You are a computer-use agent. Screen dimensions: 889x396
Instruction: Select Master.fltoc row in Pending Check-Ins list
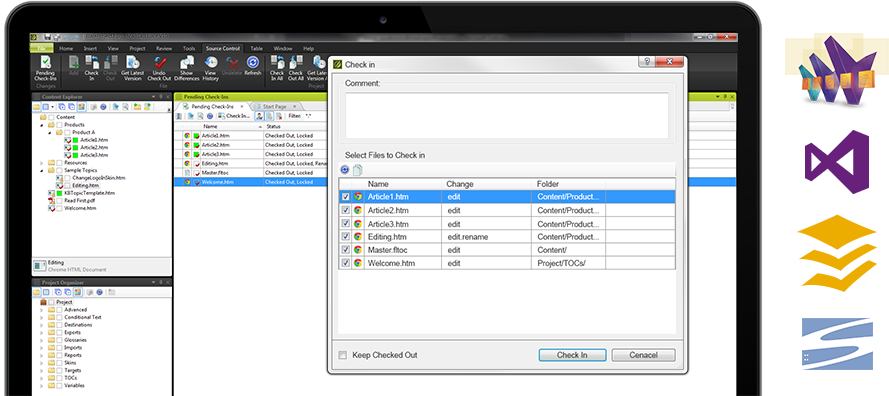(x=251, y=172)
